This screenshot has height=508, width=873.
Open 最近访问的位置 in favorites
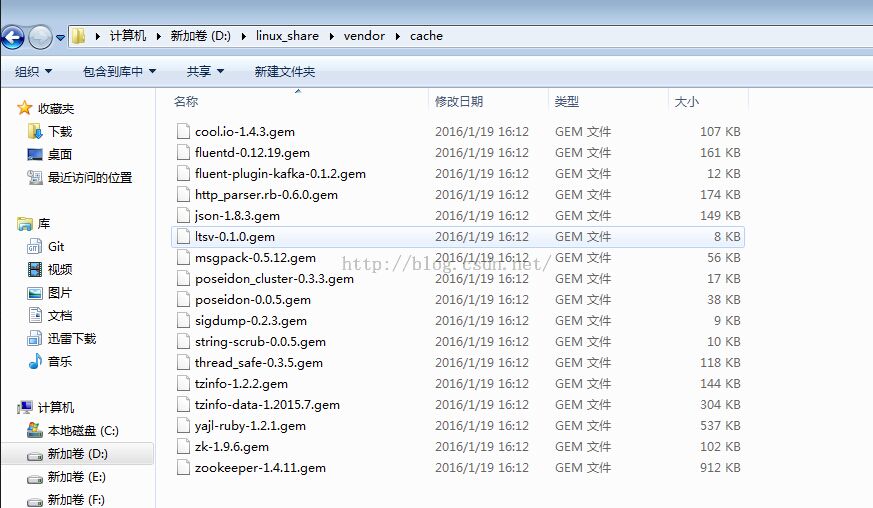[x=90, y=178]
